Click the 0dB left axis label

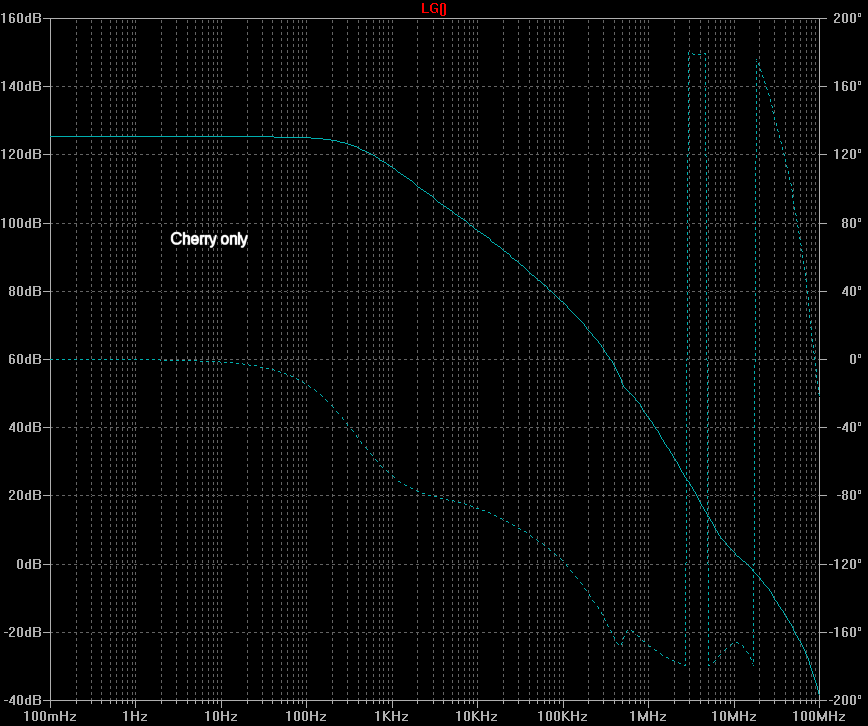click(29, 564)
